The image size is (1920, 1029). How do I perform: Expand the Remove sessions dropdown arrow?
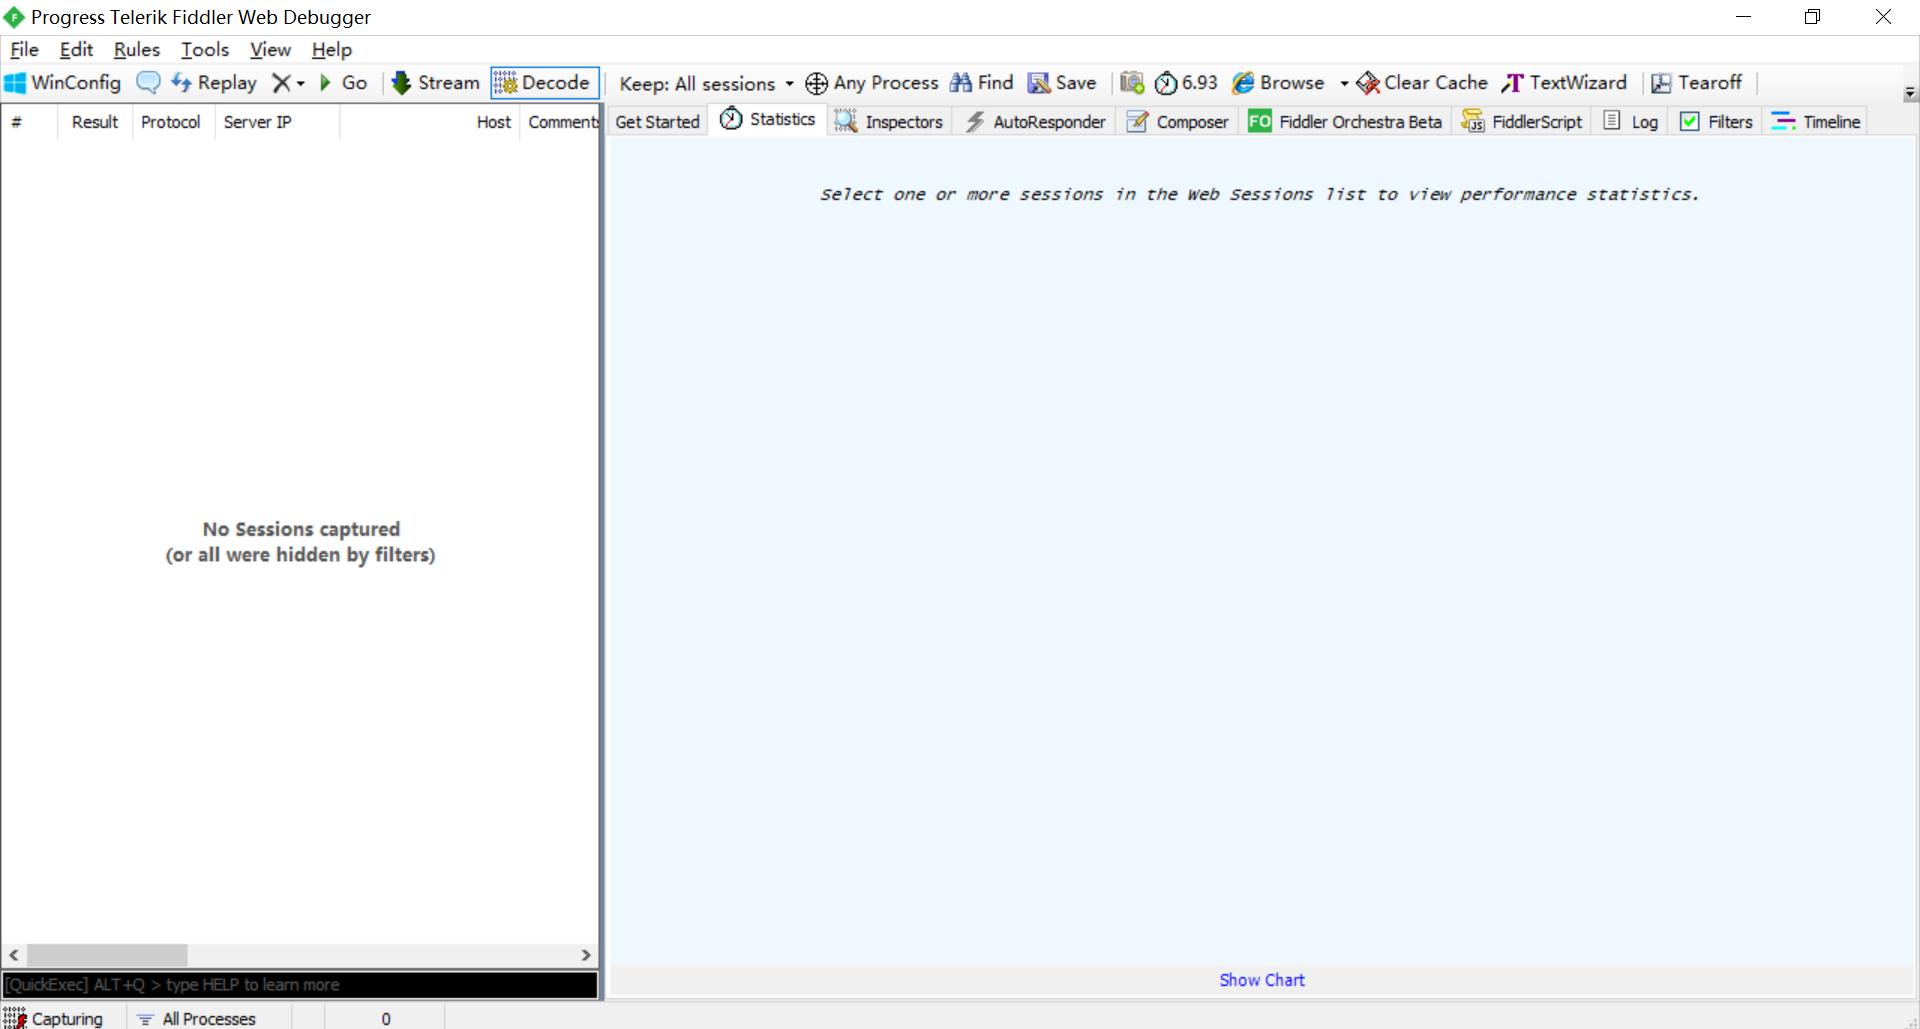coord(301,84)
